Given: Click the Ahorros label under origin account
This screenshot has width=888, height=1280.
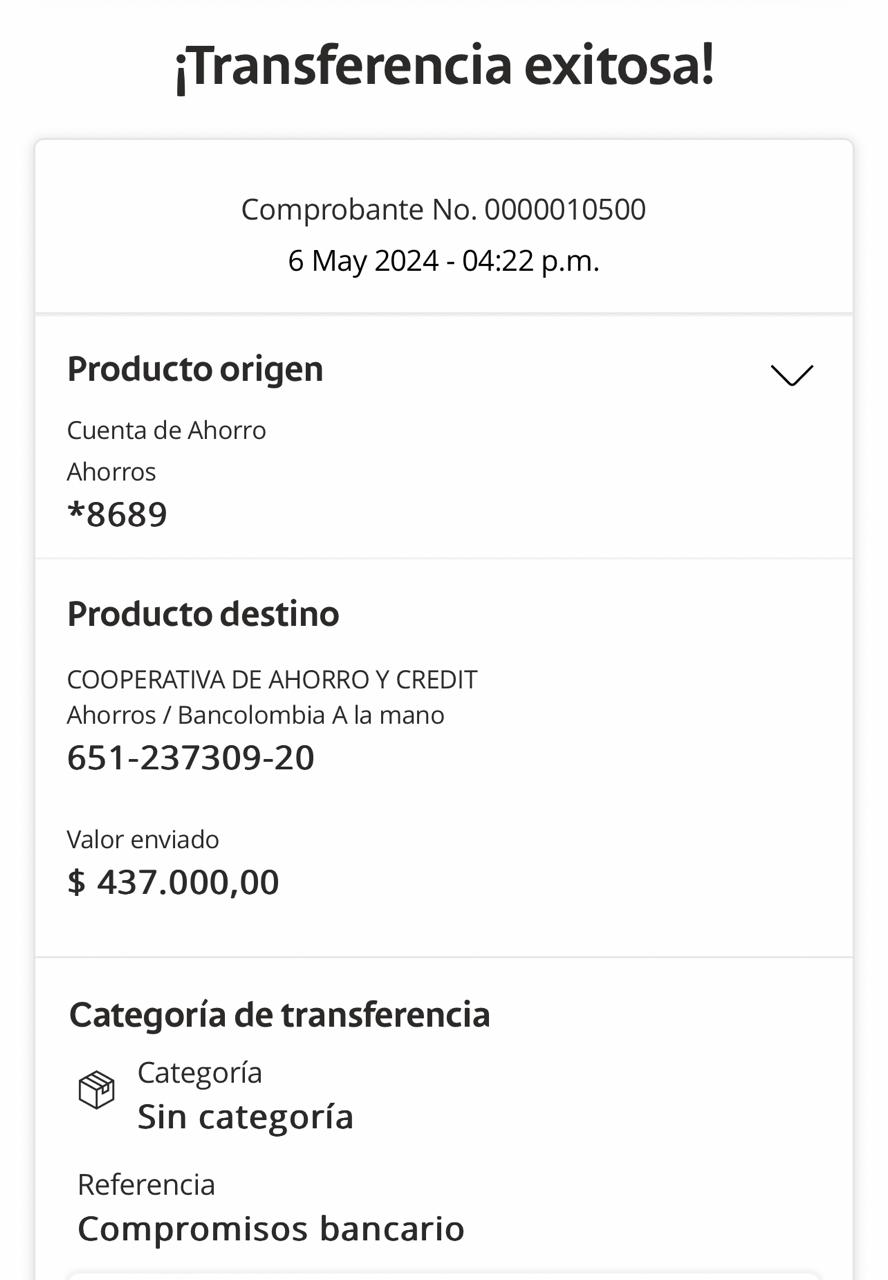Looking at the screenshot, I should point(111,471).
